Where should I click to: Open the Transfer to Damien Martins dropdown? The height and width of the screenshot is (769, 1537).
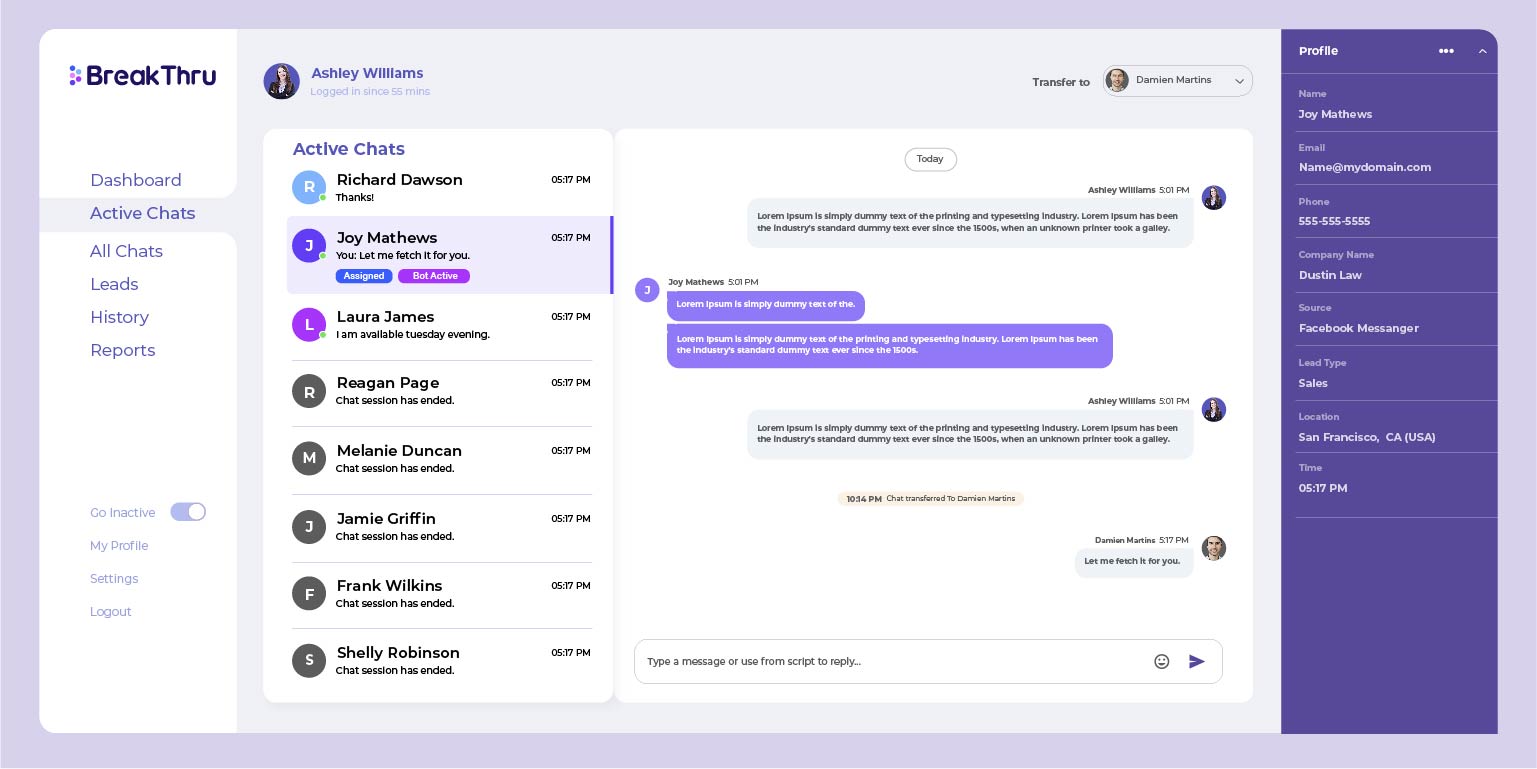pos(1177,81)
